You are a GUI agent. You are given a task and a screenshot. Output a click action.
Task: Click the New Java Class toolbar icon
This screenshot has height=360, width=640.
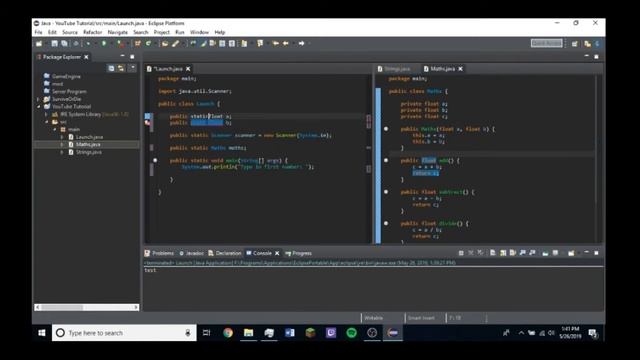[148, 43]
